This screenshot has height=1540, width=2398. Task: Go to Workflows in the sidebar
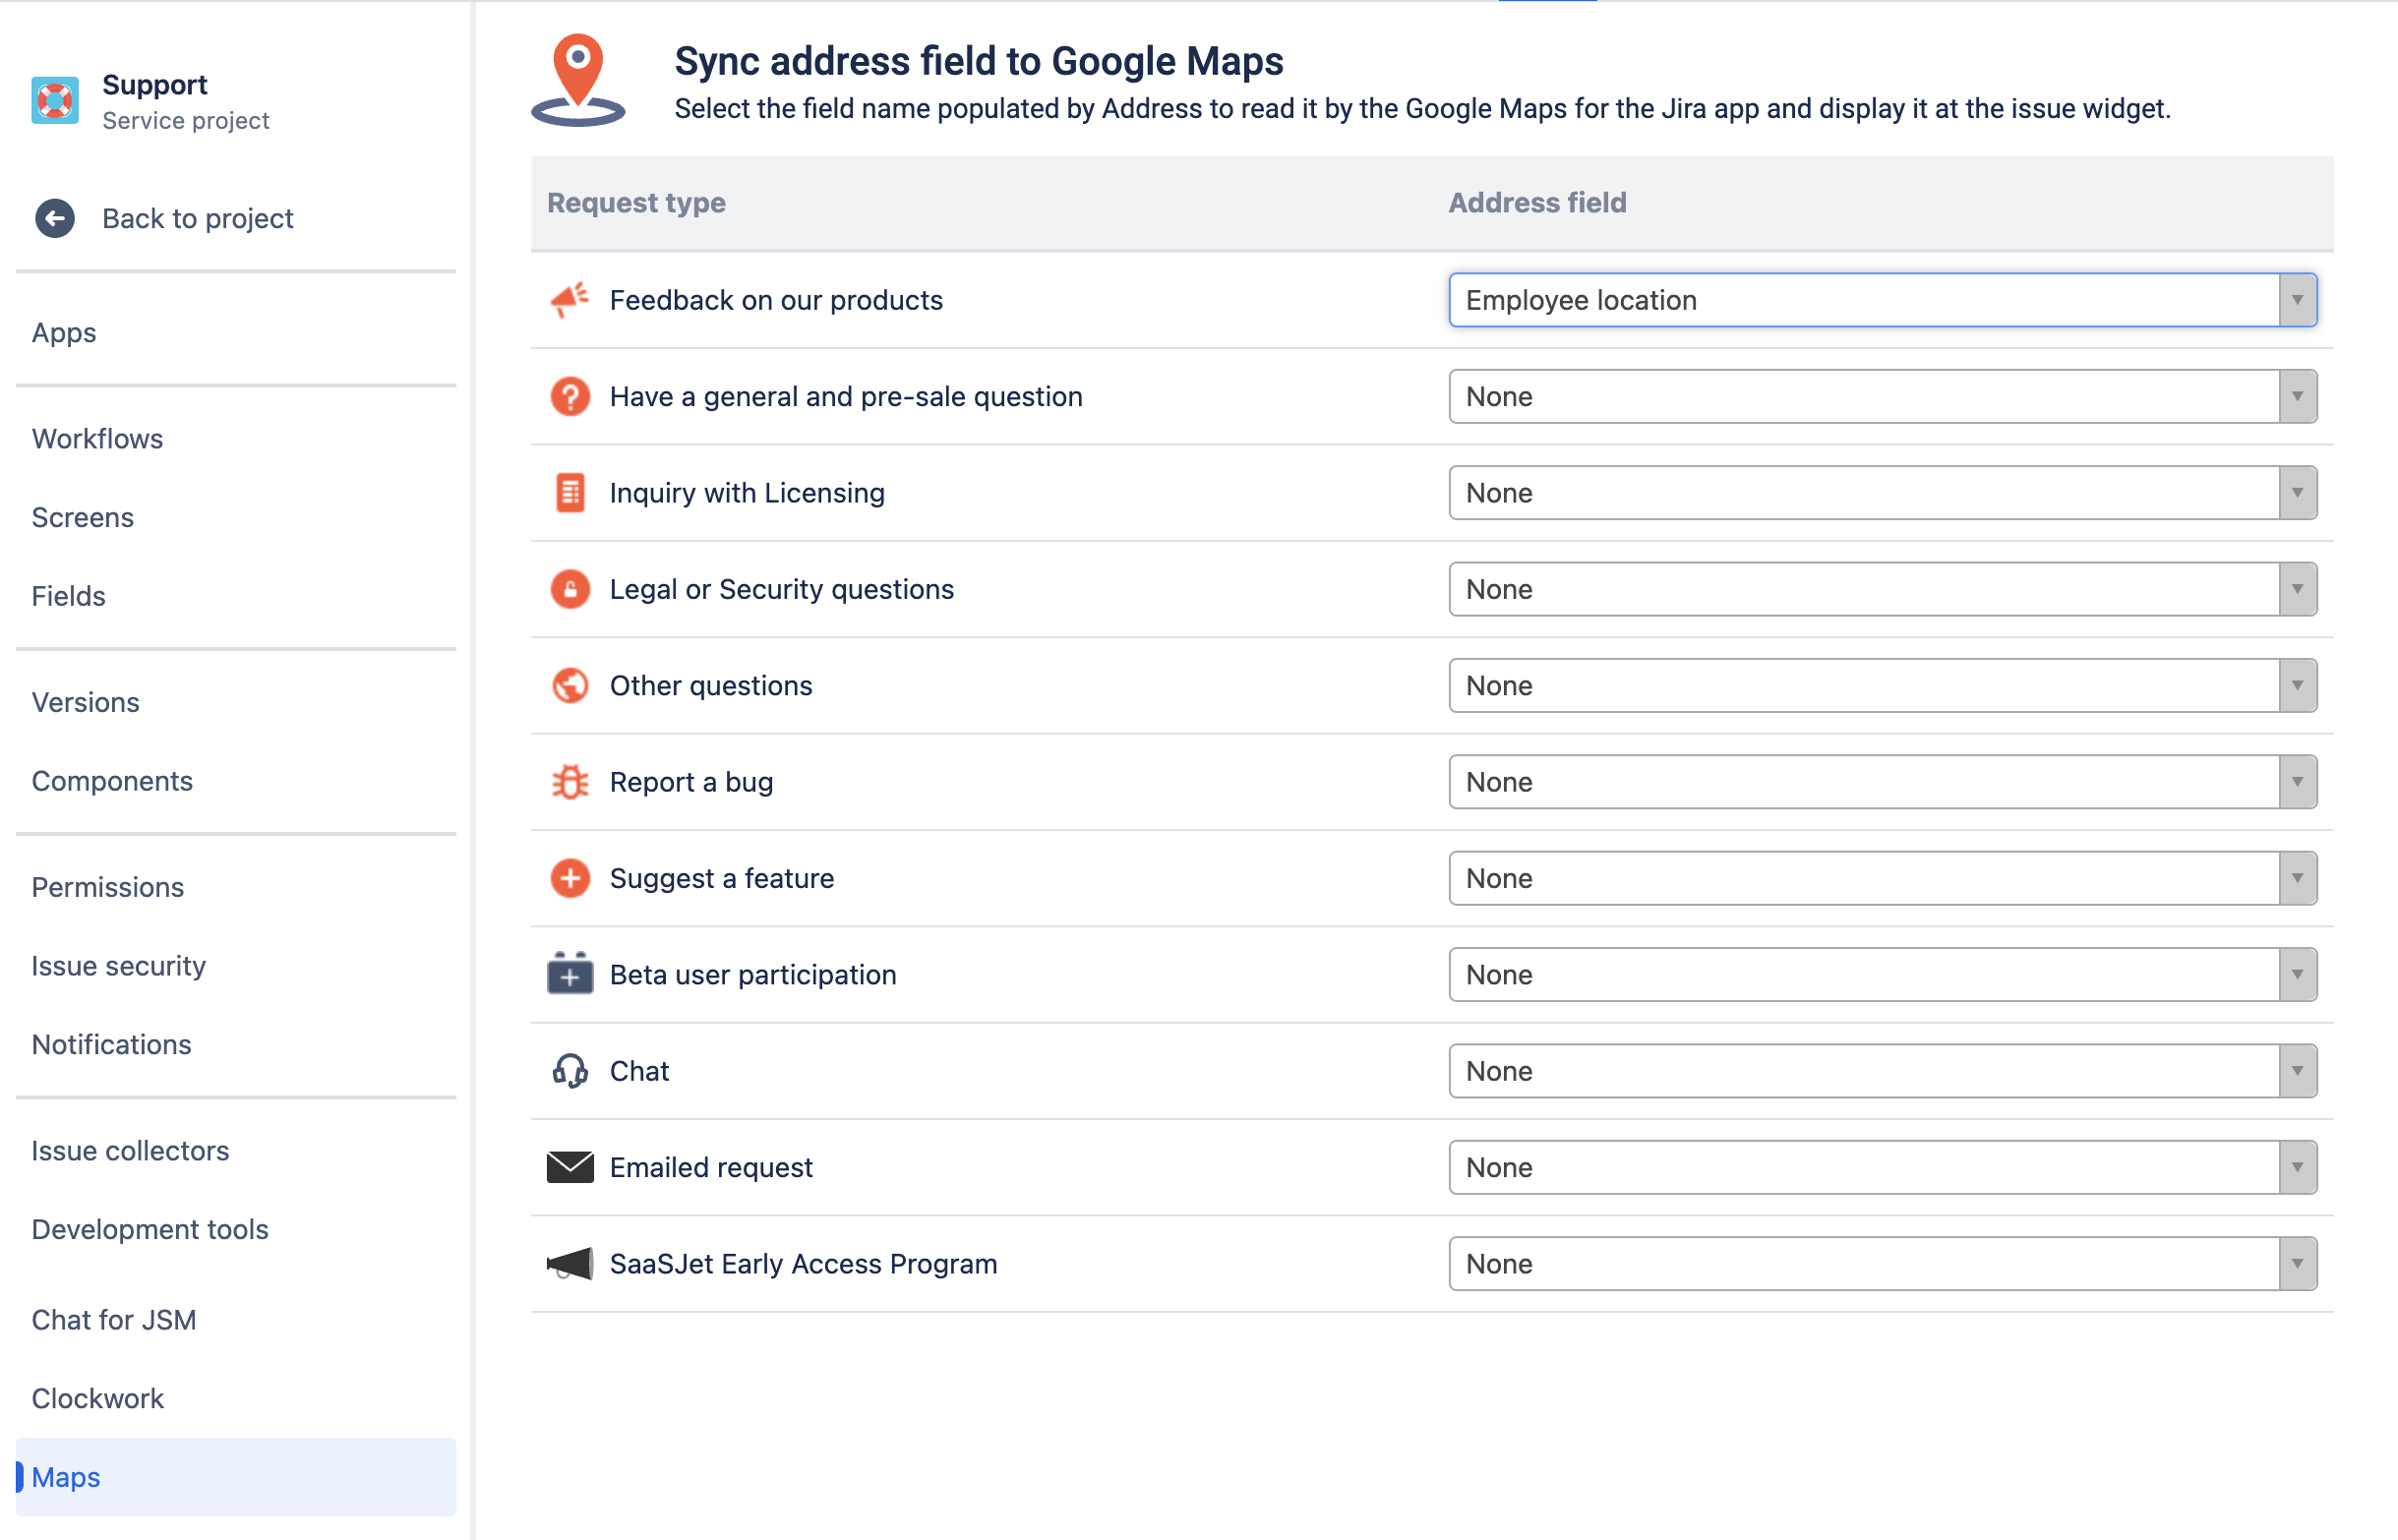click(97, 439)
